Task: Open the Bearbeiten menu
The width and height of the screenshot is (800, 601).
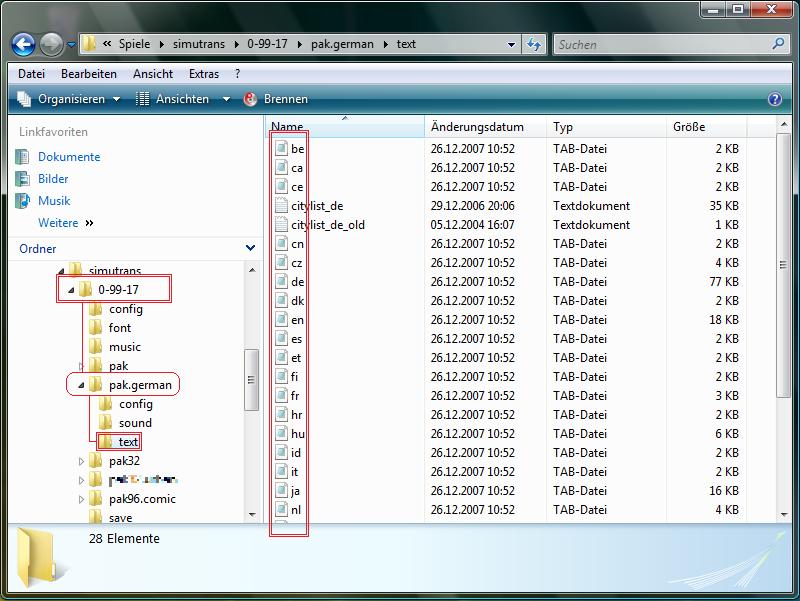Action: click(88, 74)
